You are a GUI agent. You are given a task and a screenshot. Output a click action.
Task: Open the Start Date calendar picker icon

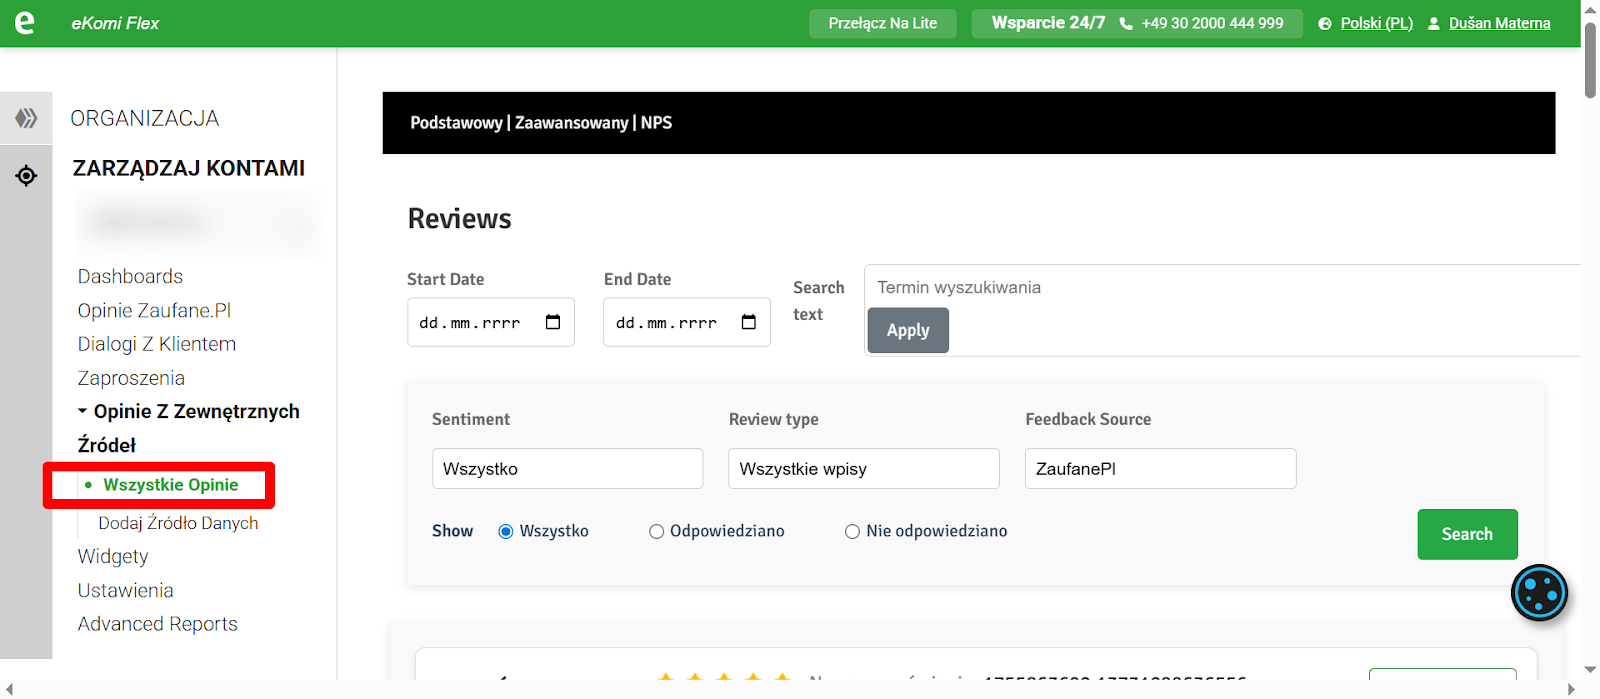553,322
